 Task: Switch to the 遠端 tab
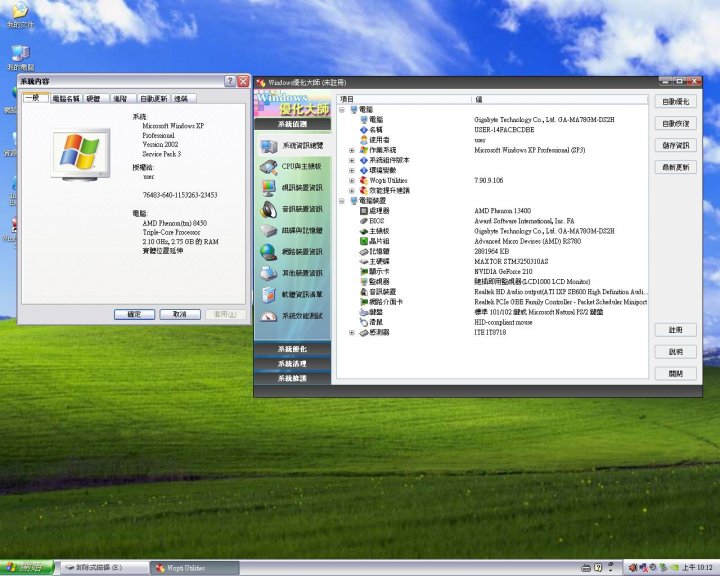coord(183,99)
